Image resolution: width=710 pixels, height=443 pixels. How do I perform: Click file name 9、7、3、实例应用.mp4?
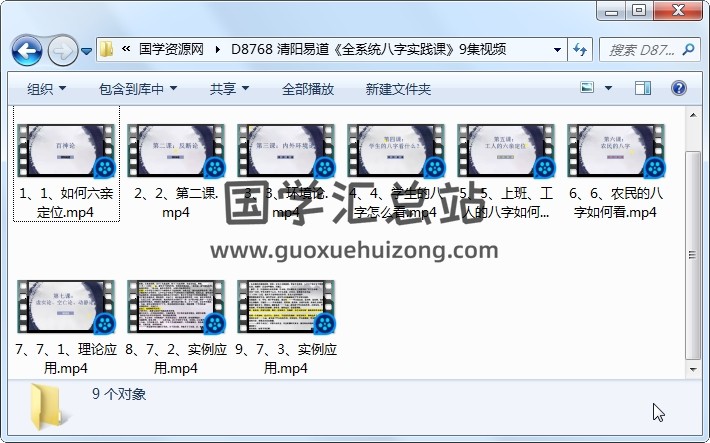[x=286, y=358]
